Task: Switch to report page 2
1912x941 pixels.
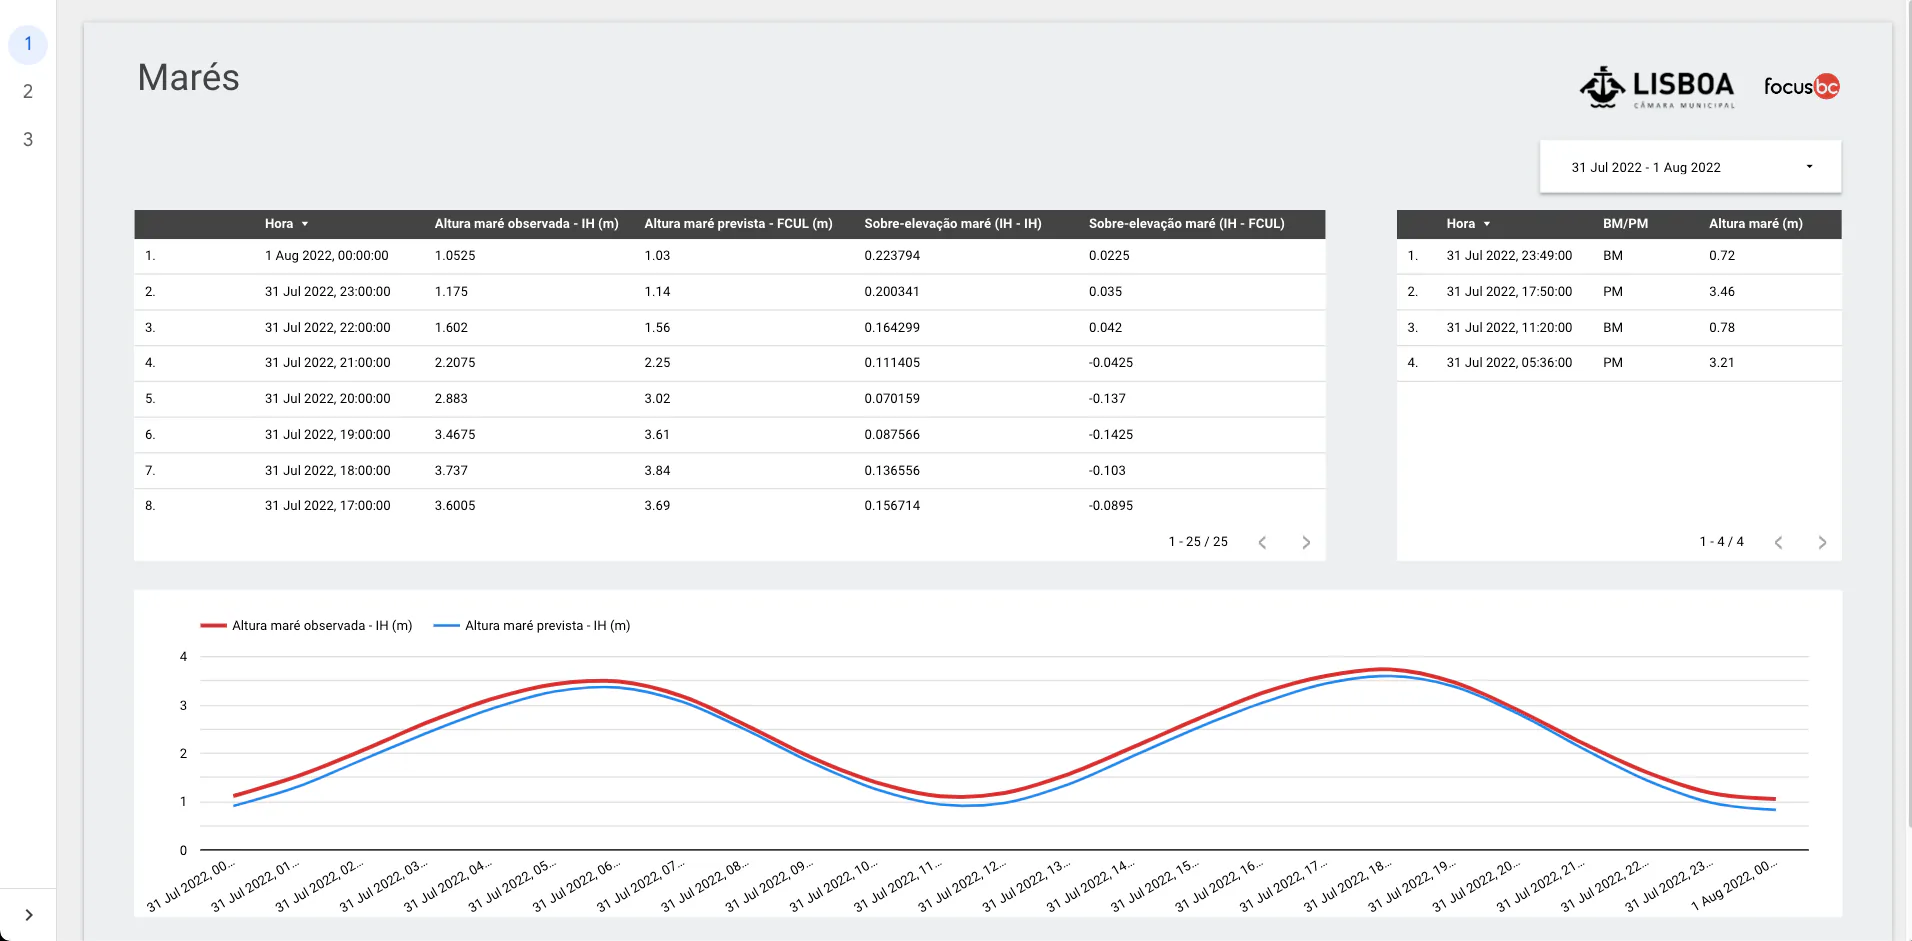Action: [27, 90]
